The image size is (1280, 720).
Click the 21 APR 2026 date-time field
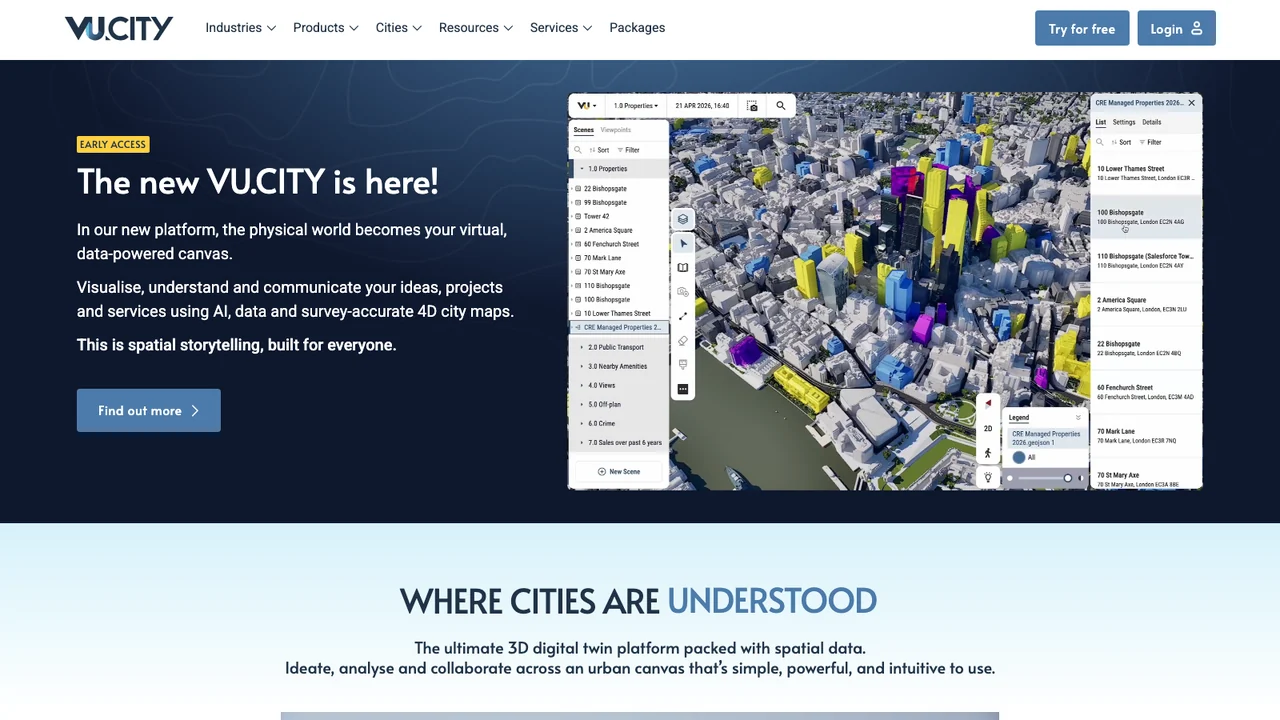(x=702, y=105)
